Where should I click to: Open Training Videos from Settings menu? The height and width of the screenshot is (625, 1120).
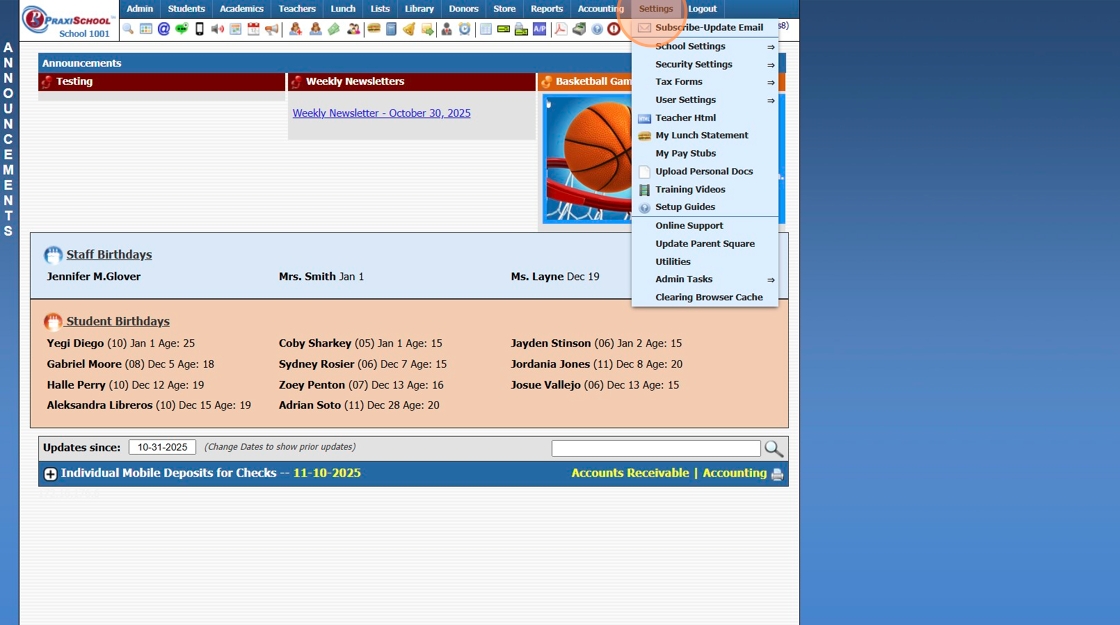point(705,189)
